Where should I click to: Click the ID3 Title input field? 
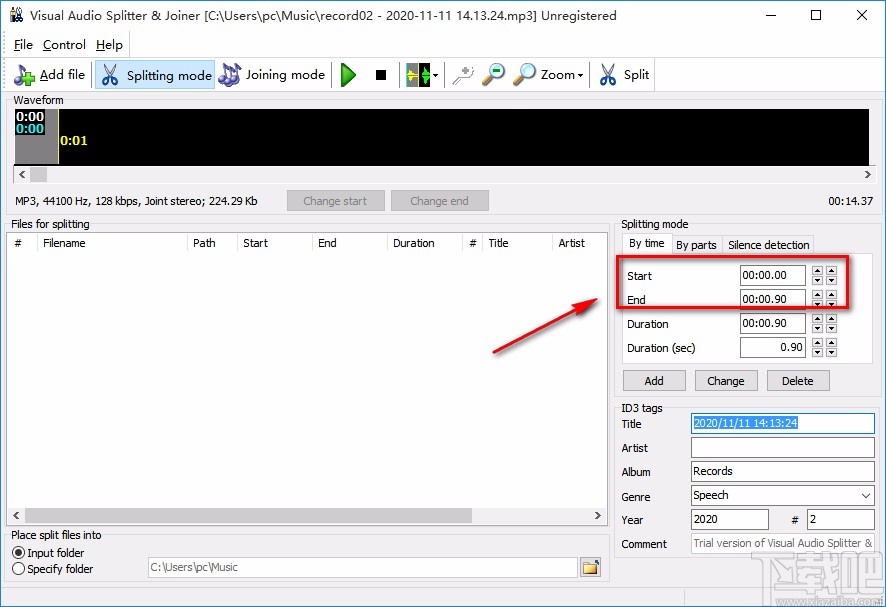(x=783, y=423)
